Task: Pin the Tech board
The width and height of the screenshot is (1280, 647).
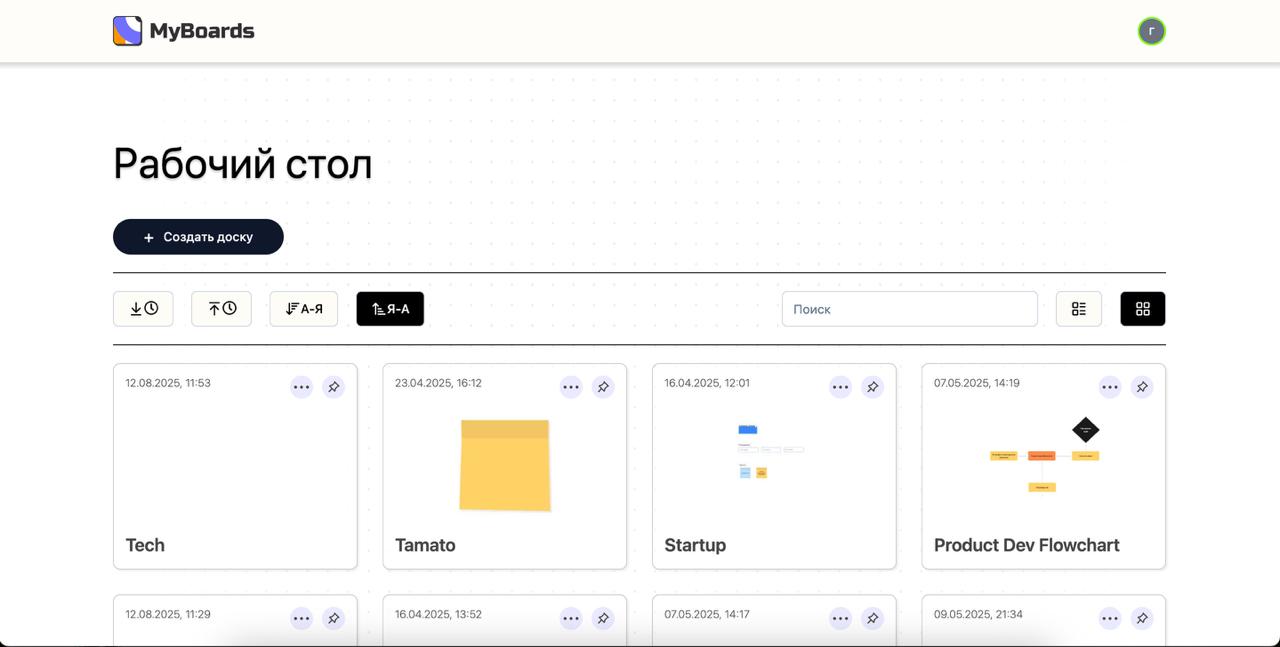Action: pyautogui.click(x=334, y=387)
